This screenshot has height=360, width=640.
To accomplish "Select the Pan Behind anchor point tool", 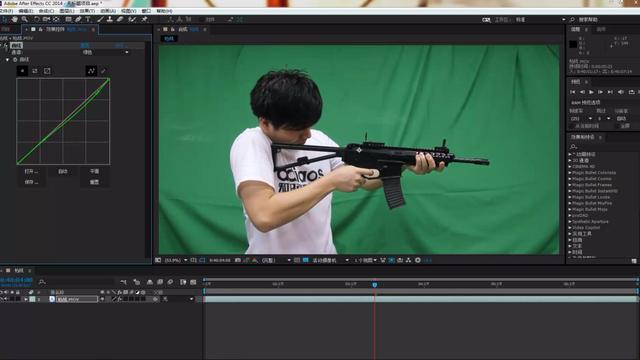I will pos(56,19).
